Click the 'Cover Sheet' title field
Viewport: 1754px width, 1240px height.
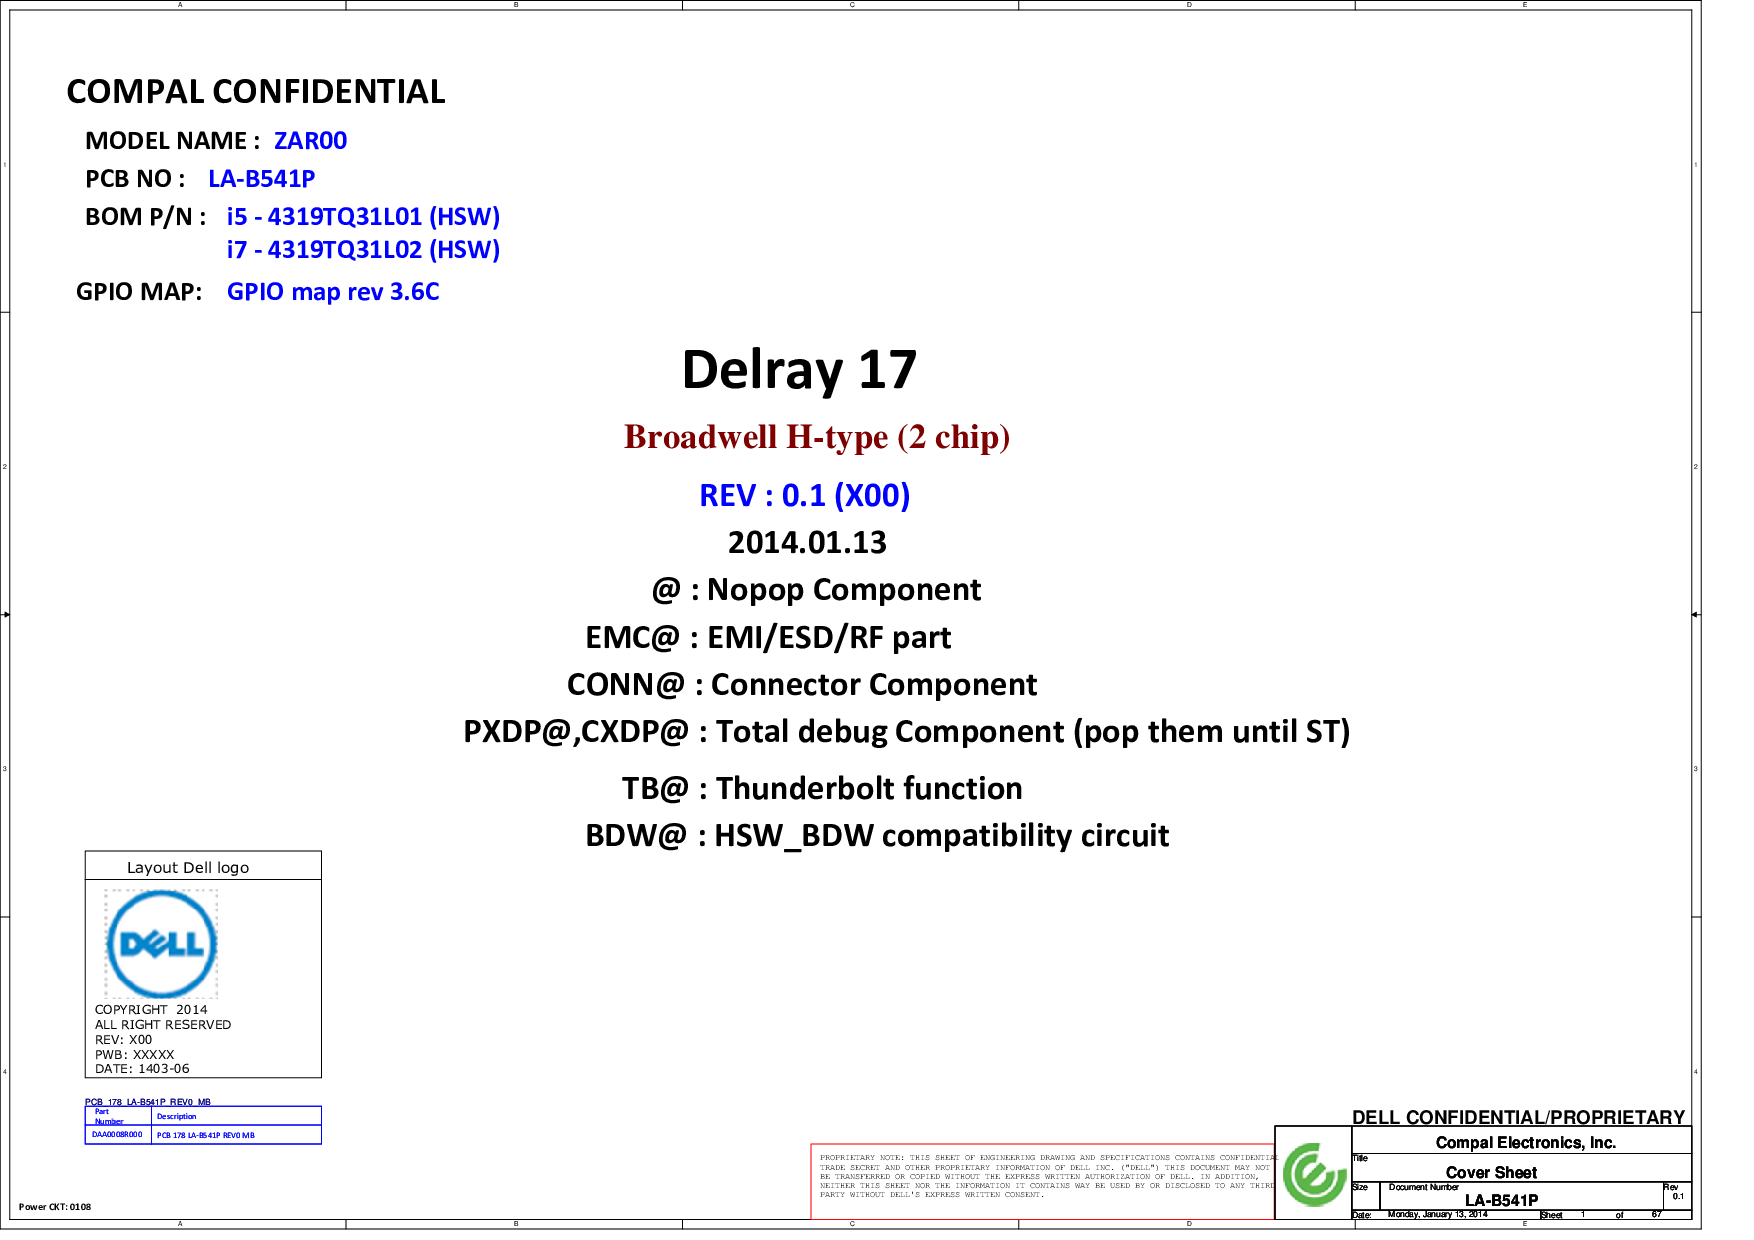point(1491,1173)
